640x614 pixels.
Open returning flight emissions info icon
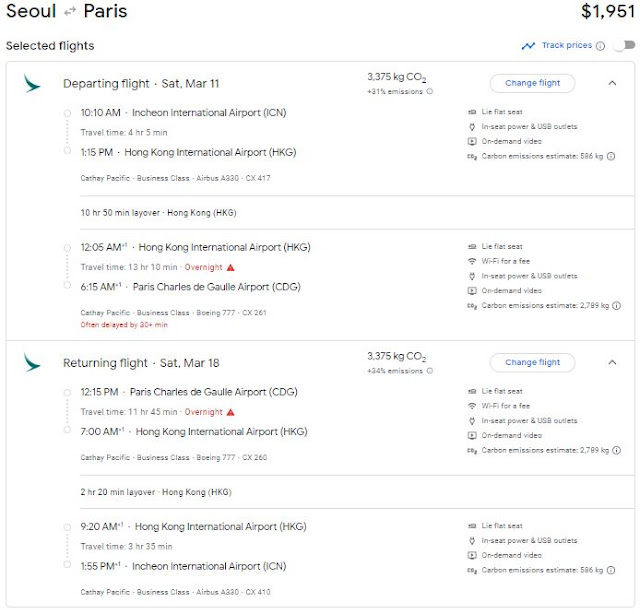[430, 371]
